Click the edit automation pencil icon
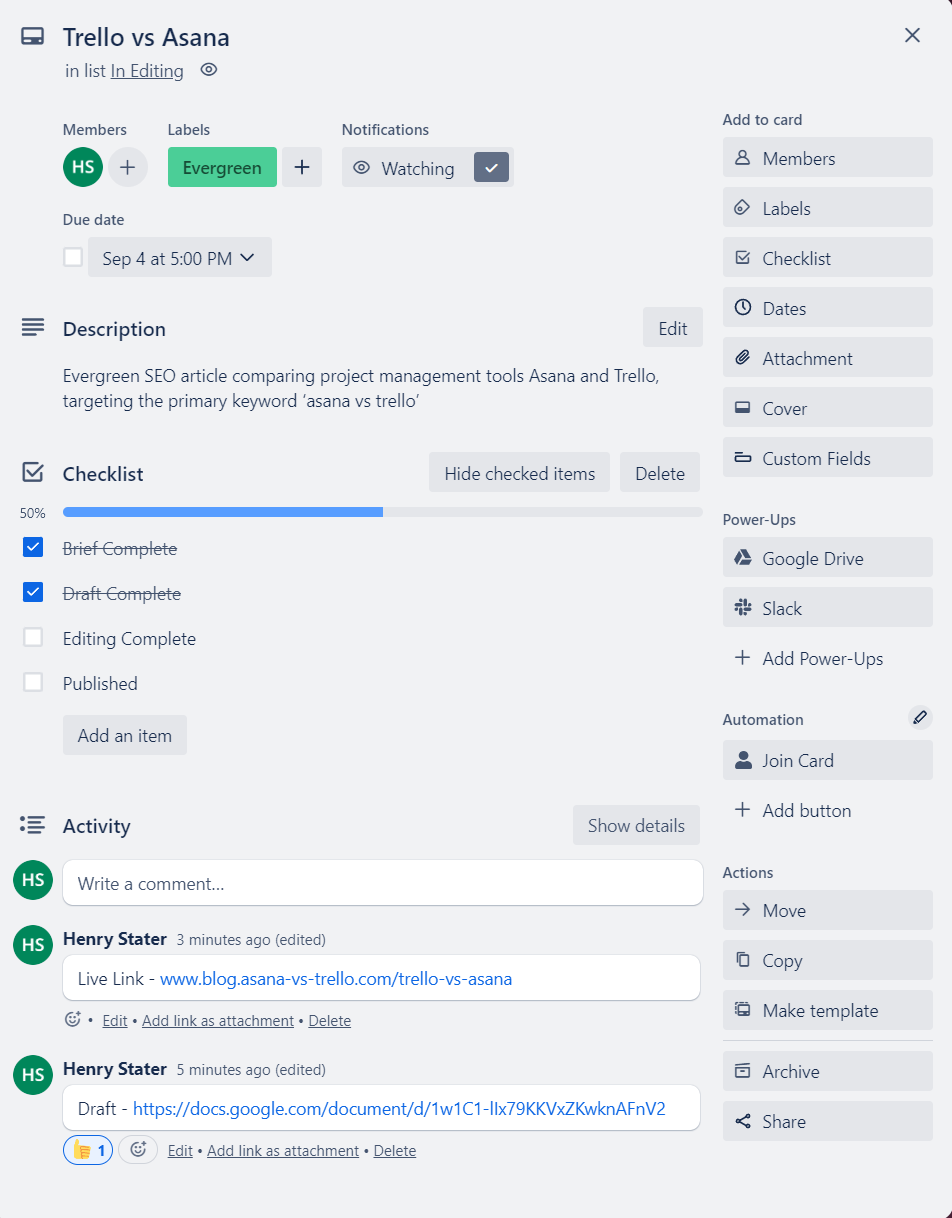This screenshot has height=1218, width=952. [919, 717]
